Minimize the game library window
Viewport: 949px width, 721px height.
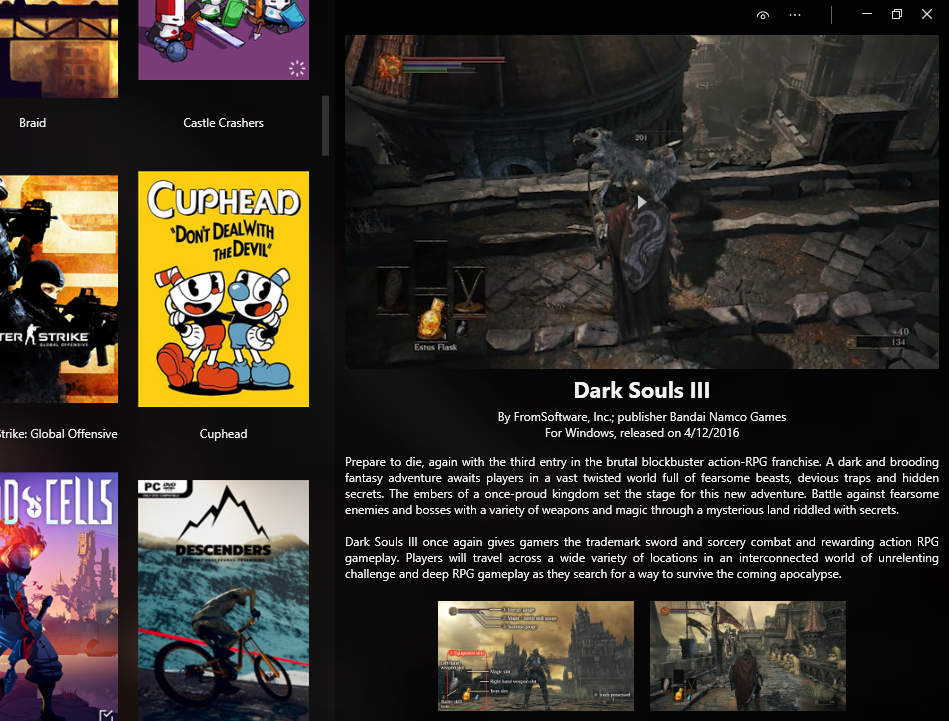(x=867, y=14)
